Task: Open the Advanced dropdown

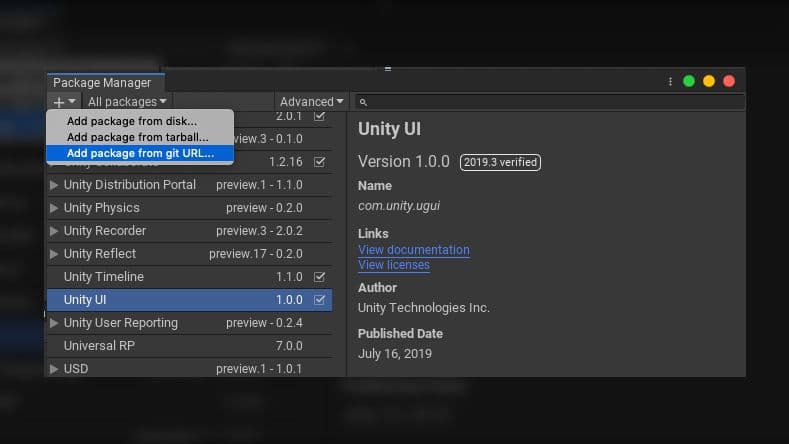Action: tap(312, 102)
